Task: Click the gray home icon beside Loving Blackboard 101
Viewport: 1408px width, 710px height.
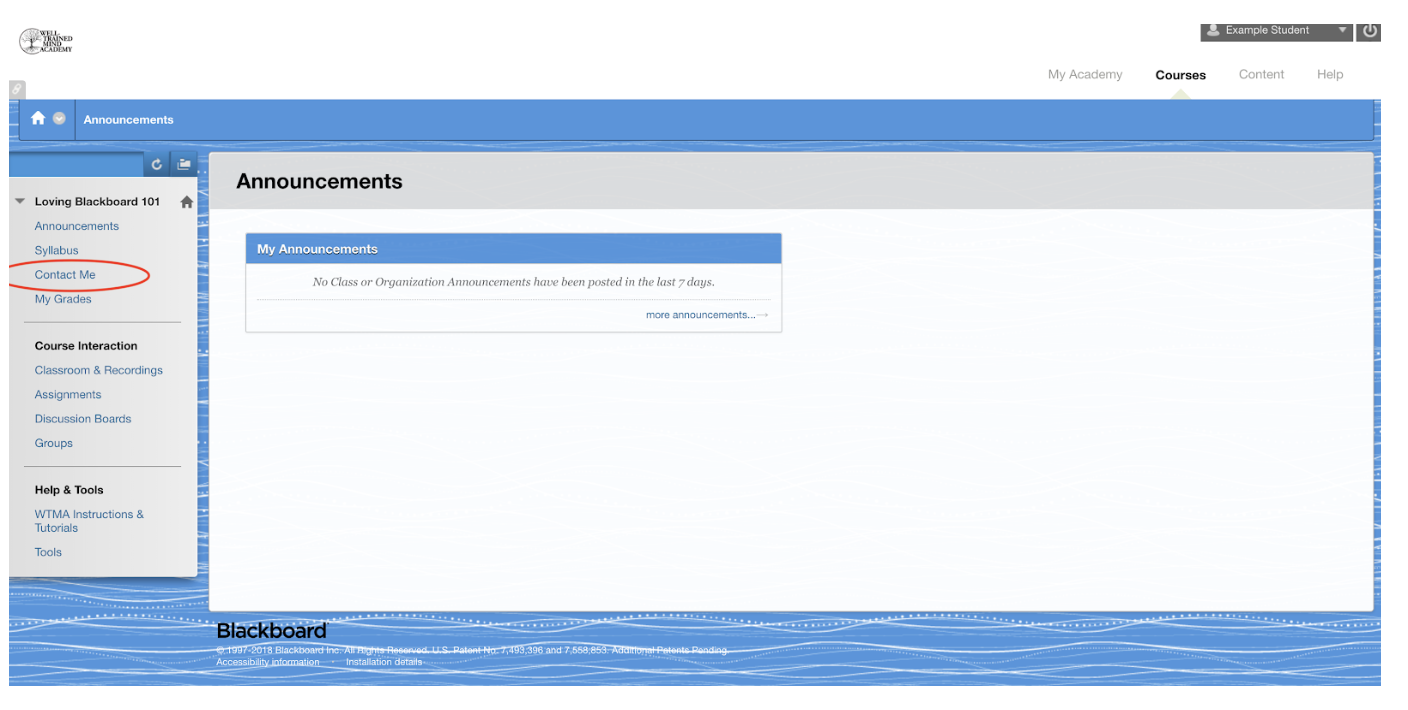Action: (x=186, y=202)
